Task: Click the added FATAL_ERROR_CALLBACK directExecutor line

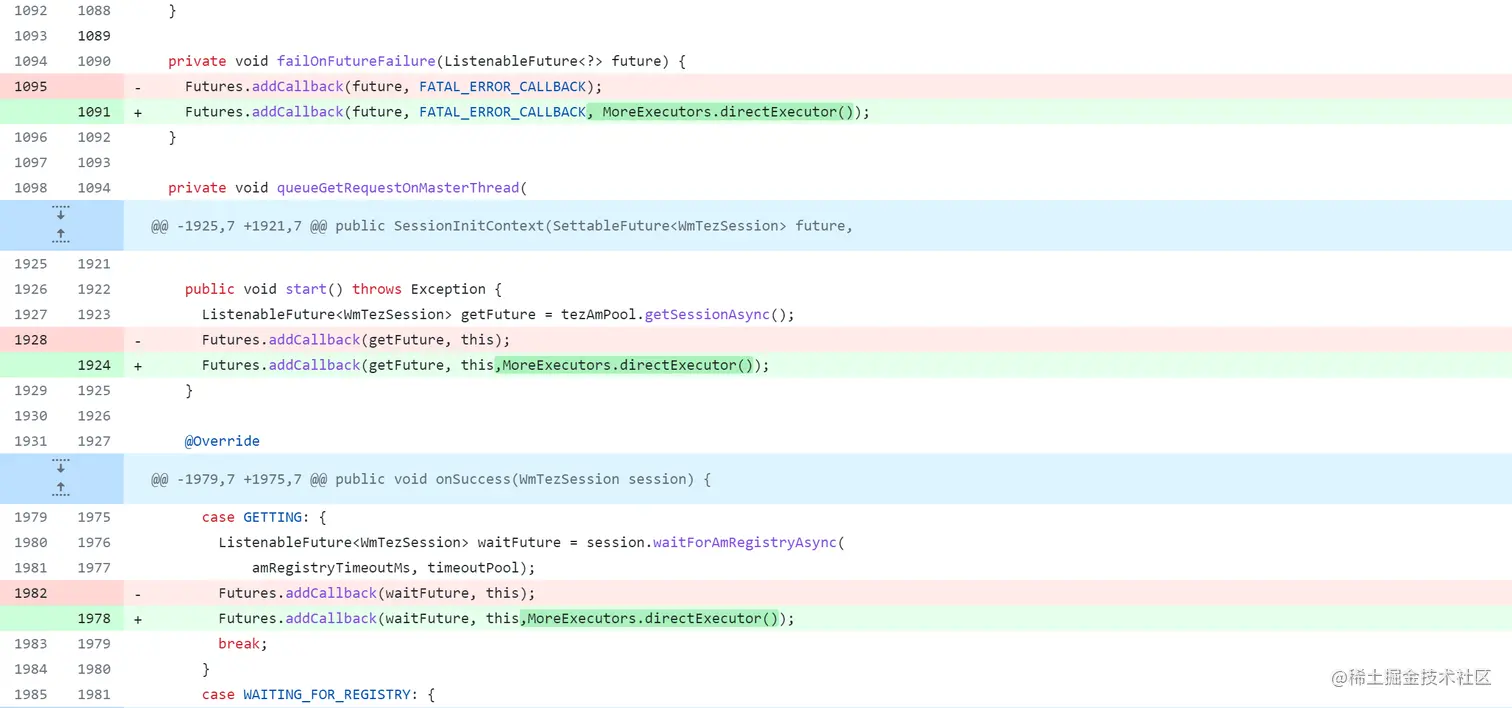Action: click(527, 112)
